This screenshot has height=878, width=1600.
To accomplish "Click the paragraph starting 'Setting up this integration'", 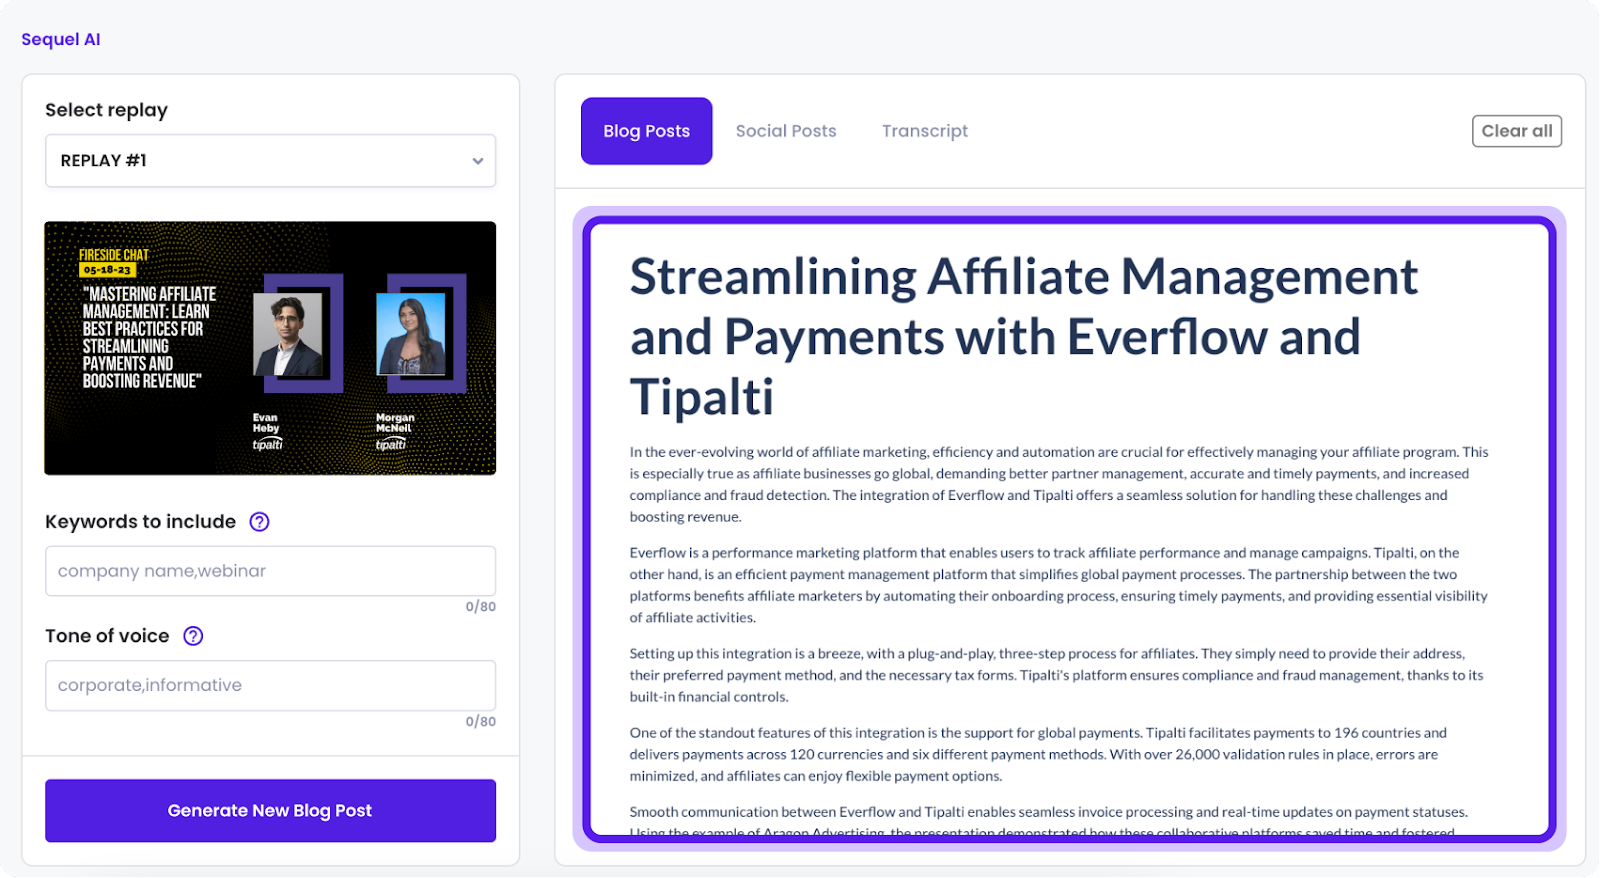I will point(1056,675).
